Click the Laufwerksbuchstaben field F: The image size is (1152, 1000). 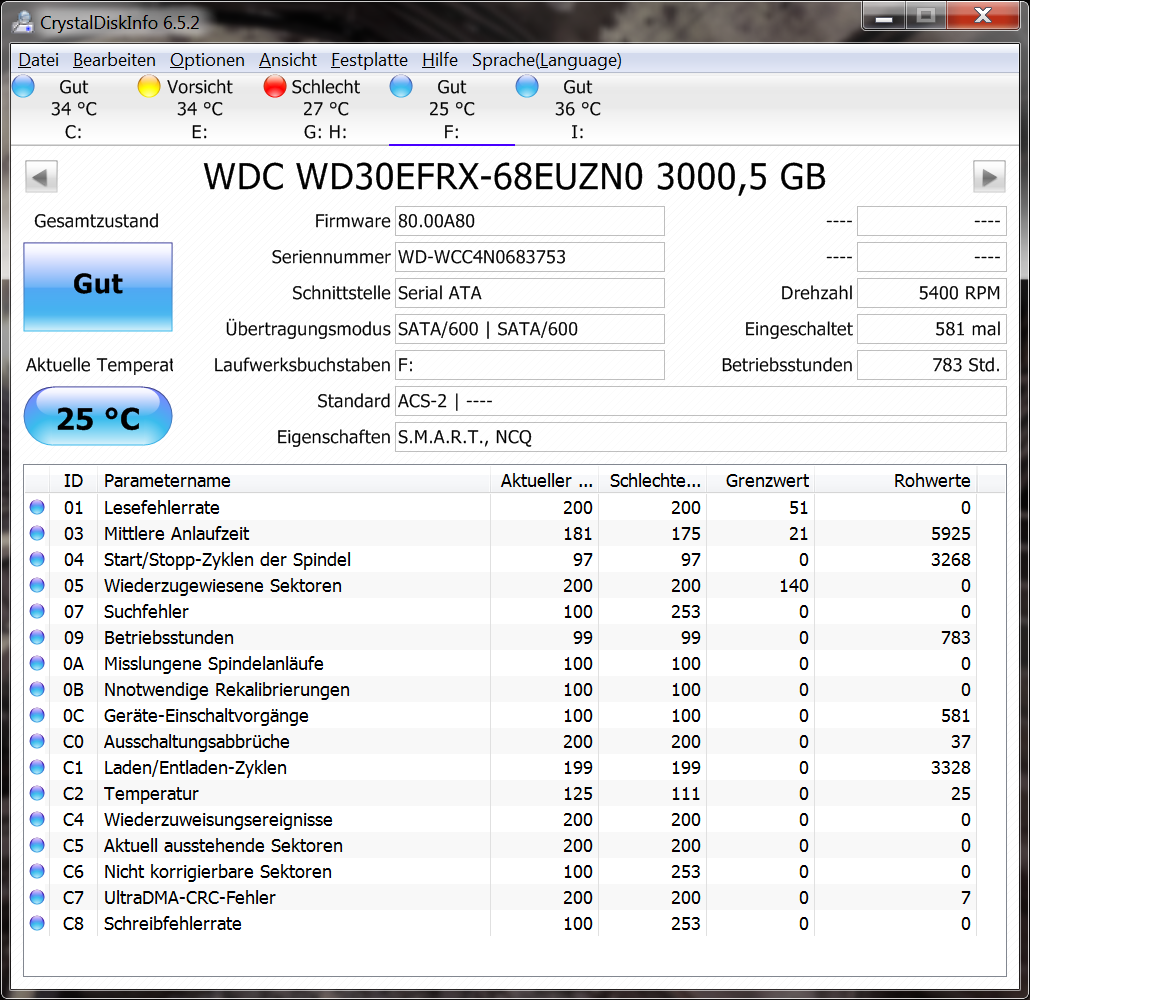click(x=530, y=365)
